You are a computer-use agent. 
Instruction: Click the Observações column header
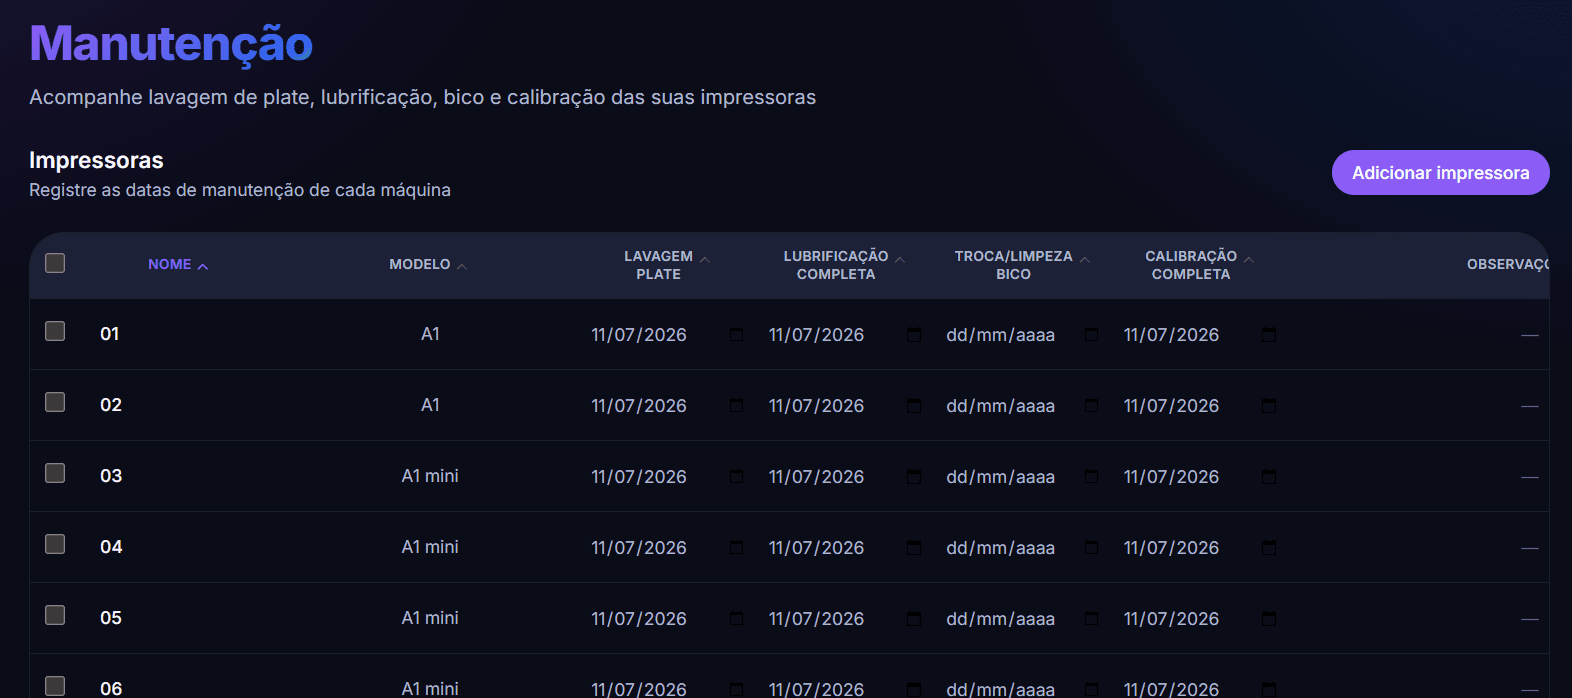1508,265
